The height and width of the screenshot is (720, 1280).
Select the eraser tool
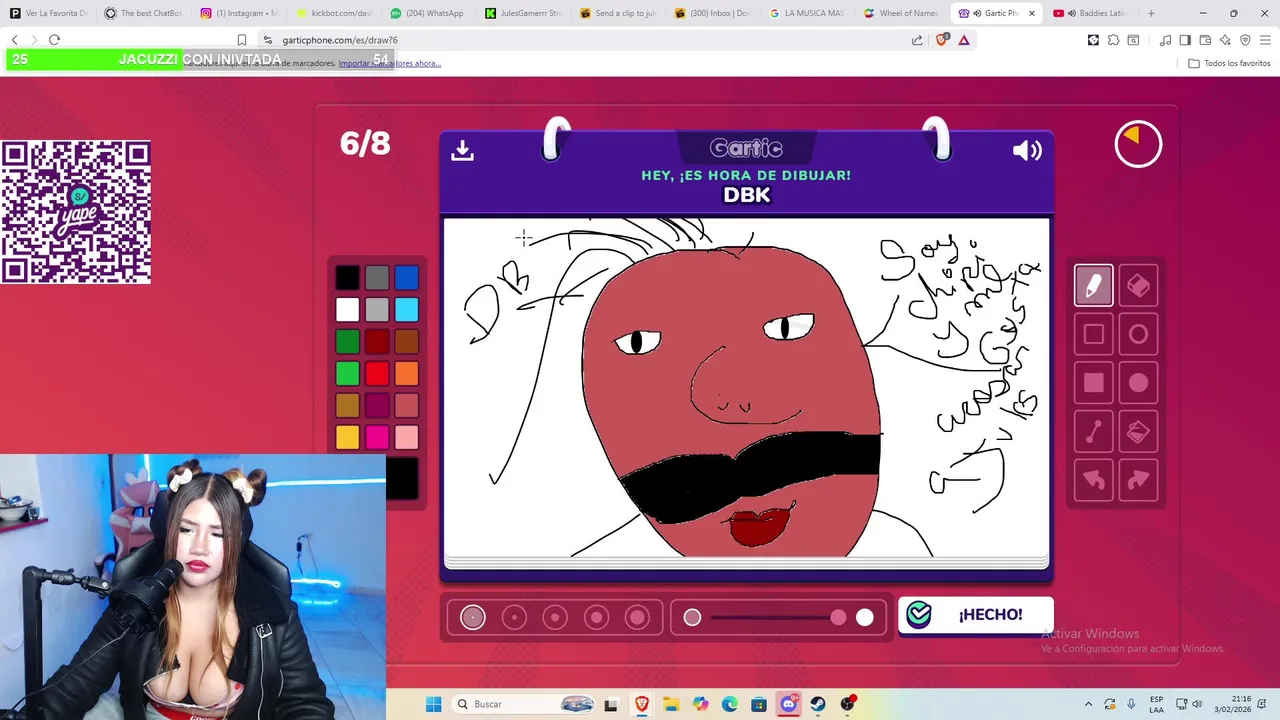pos(1138,286)
